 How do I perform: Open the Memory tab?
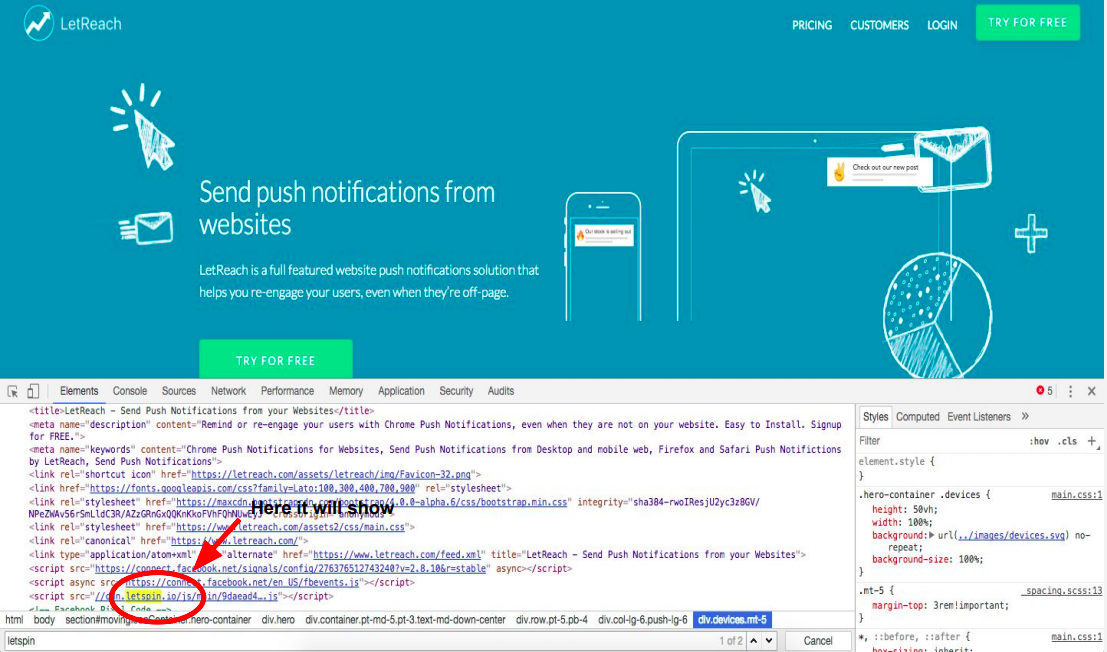346,391
